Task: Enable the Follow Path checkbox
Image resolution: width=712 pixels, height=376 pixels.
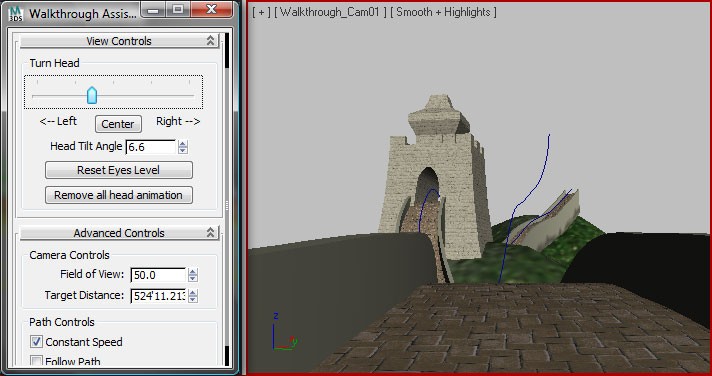Action: pyautogui.click(x=36, y=361)
